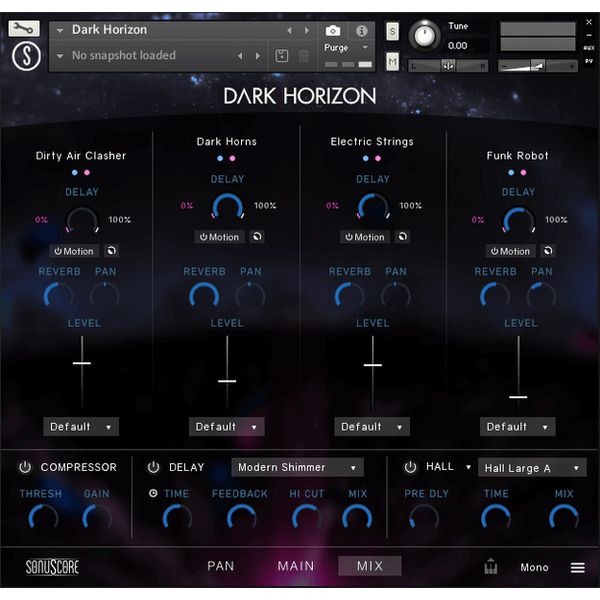Toggle Motion for Dark Horns
This screenshot has height=600, width=600.
219,237
